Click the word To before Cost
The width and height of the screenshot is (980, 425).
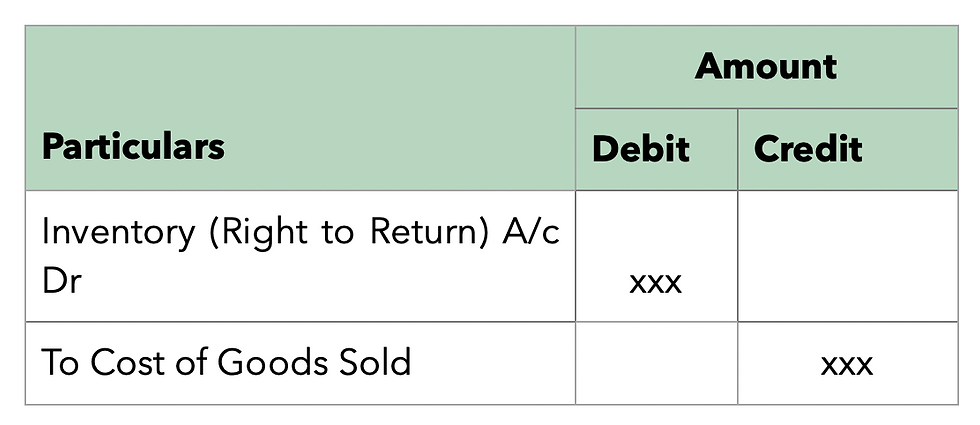(61, 362)
